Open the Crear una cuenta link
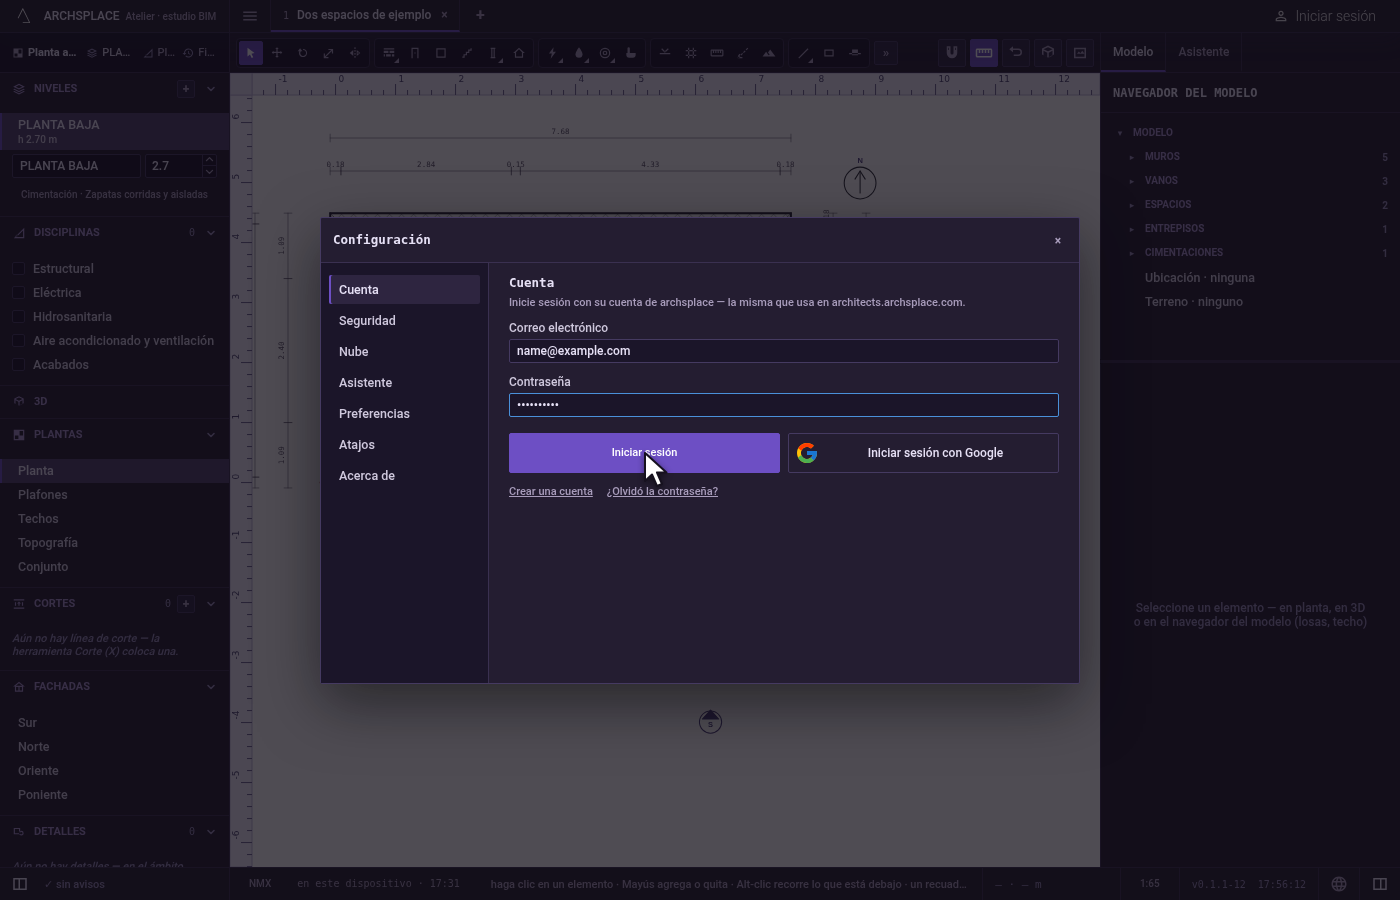Image resolution: width=1400 pixels, height=900 pixels. pos(551,492)
